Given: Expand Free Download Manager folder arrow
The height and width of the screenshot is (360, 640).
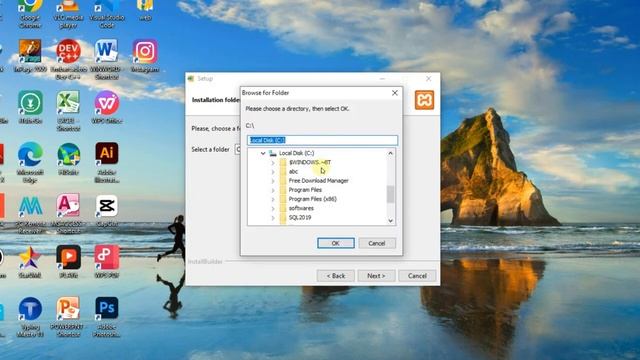Looking at the screenshot, I should pos(273,181).
